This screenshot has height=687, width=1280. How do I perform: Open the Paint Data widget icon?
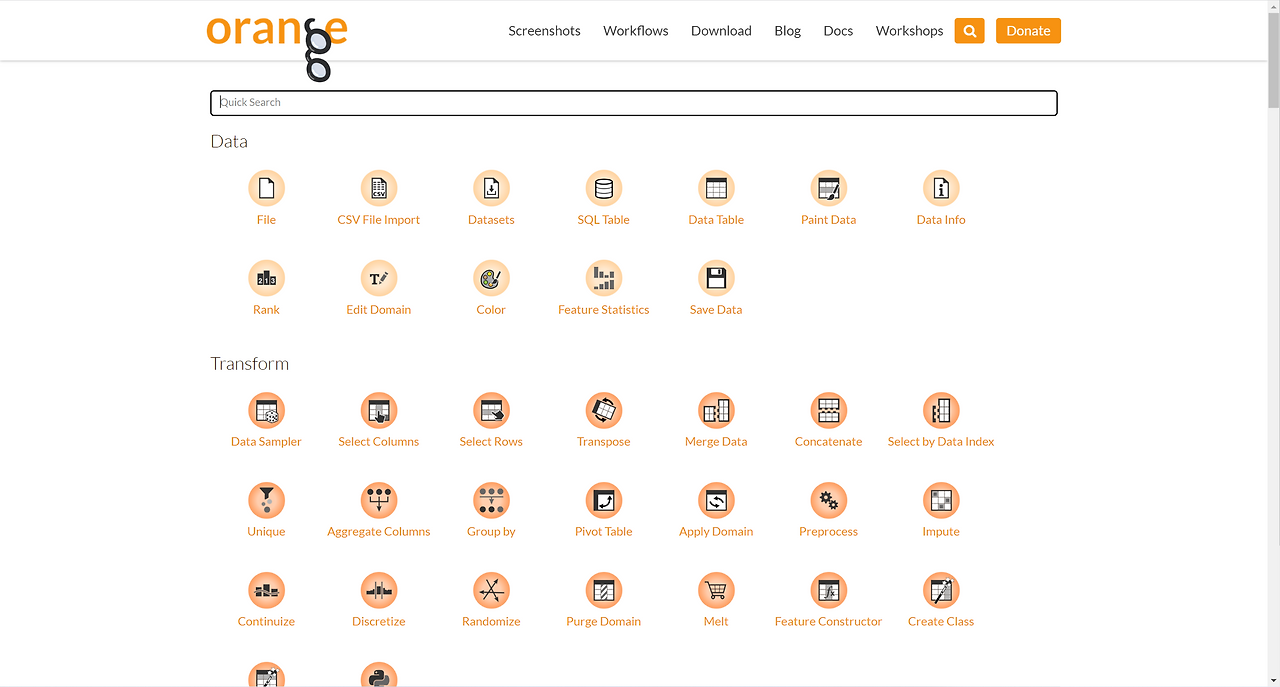pos(829,188)
